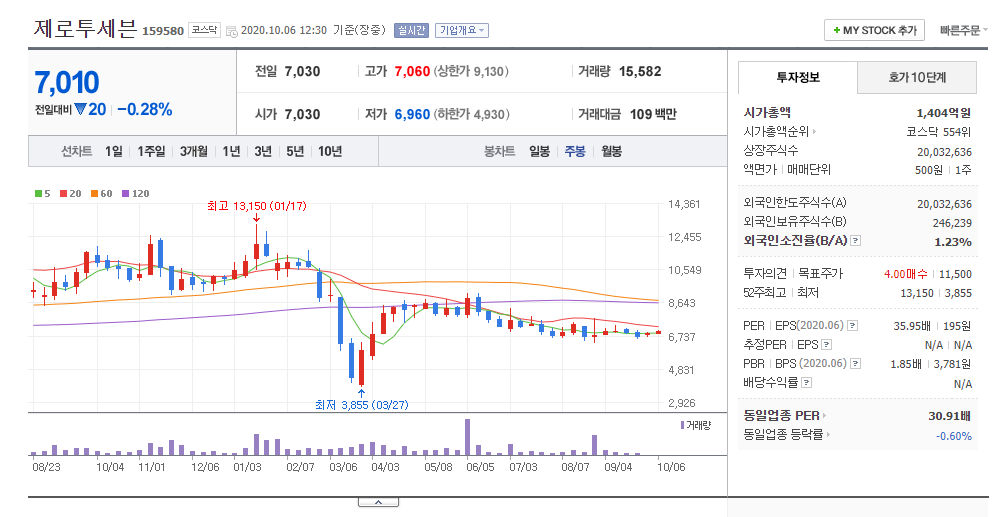This screenshot has width=1008, height=517.
Task: Click the help icon next to 추정PER EPS
Action: click(x=827, y=345)
